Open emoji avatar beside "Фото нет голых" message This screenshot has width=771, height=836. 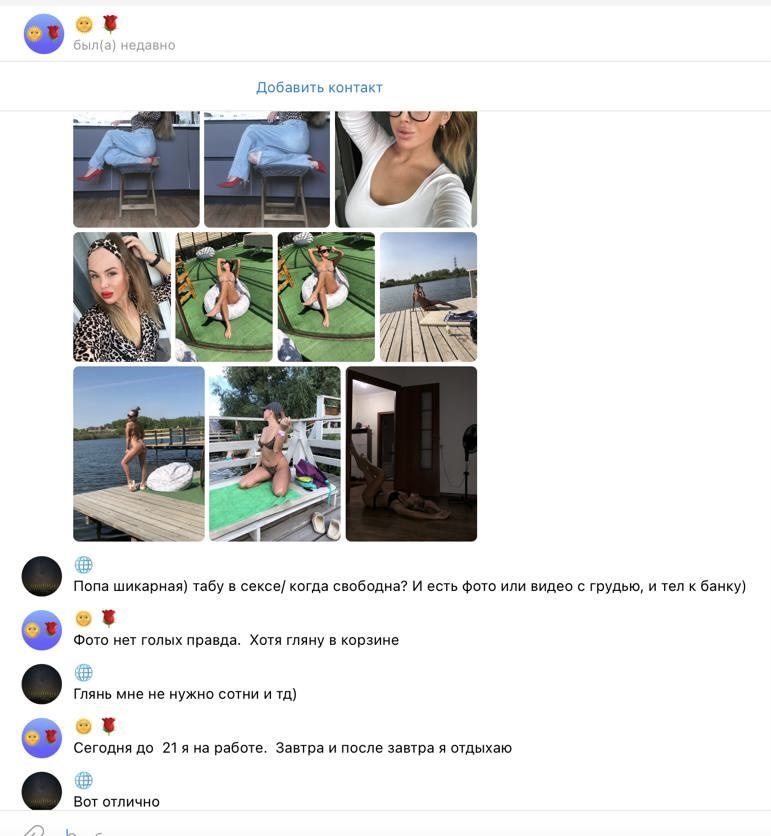coord(42,630)
